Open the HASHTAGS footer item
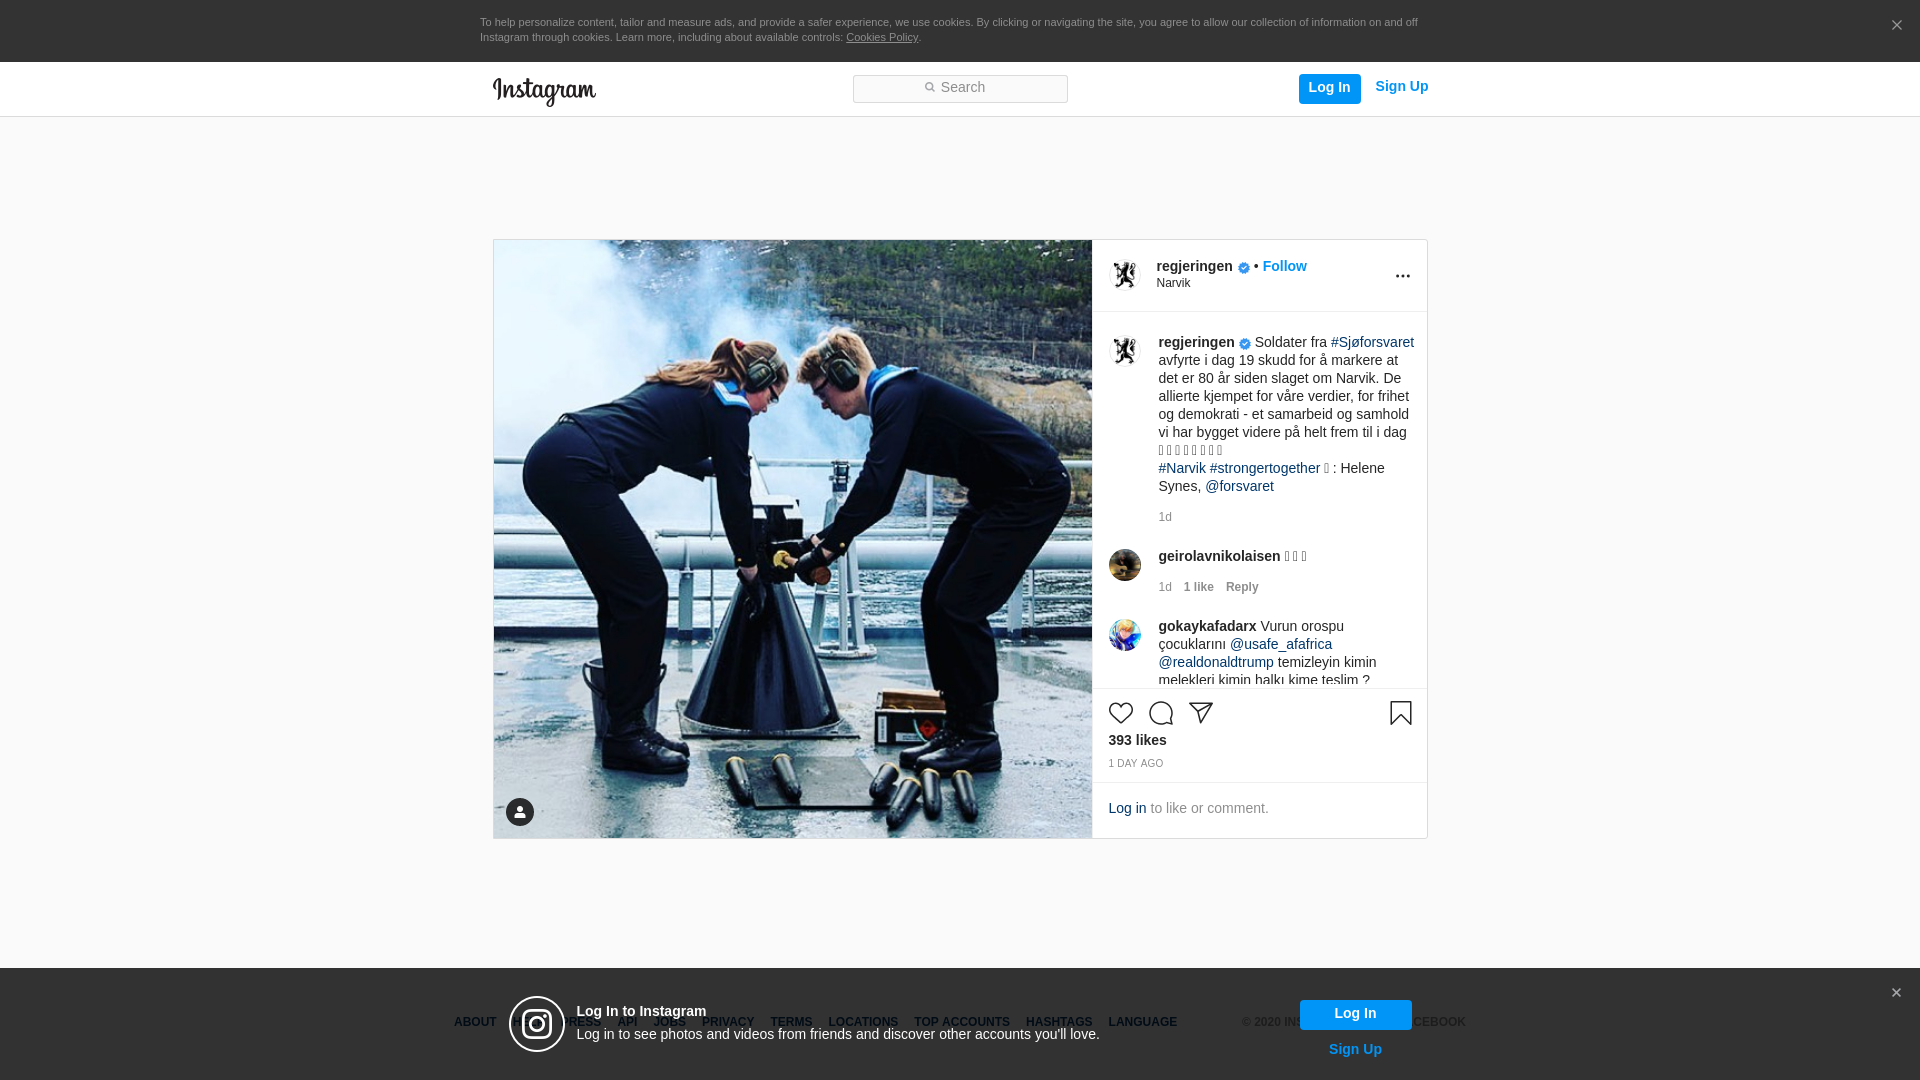 1058,1022
